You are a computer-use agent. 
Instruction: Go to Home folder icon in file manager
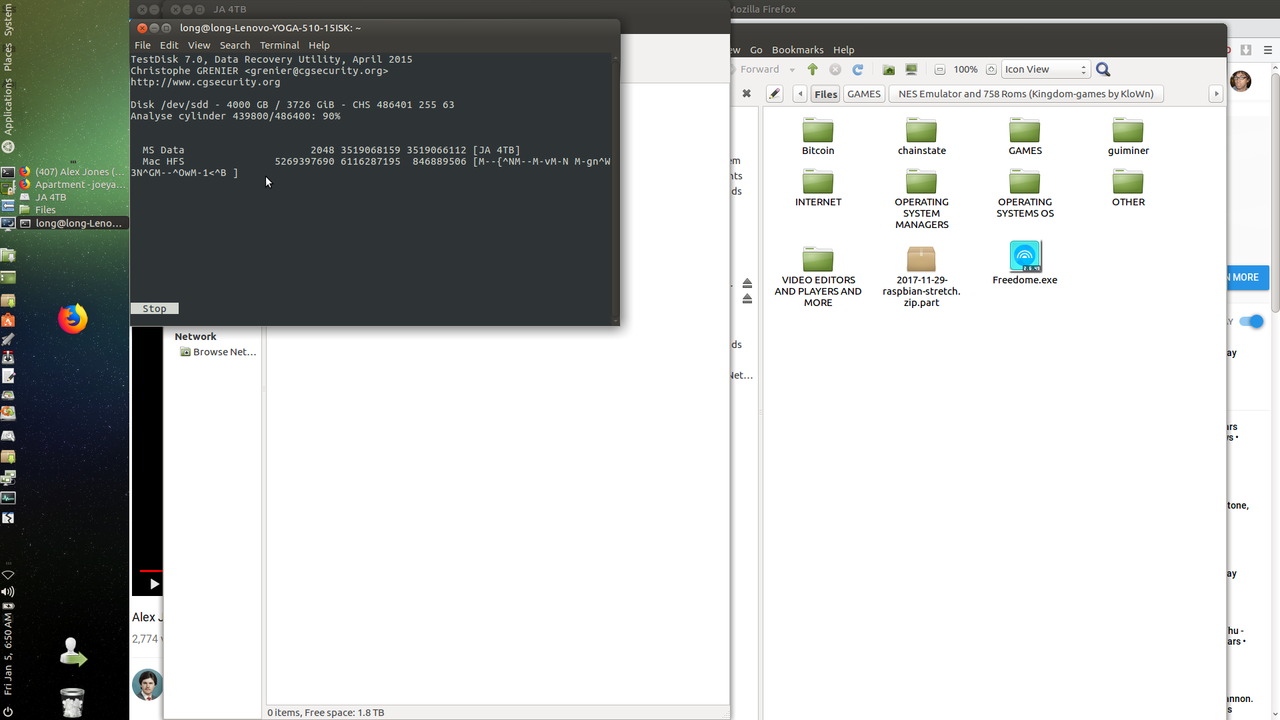[889, 70]
